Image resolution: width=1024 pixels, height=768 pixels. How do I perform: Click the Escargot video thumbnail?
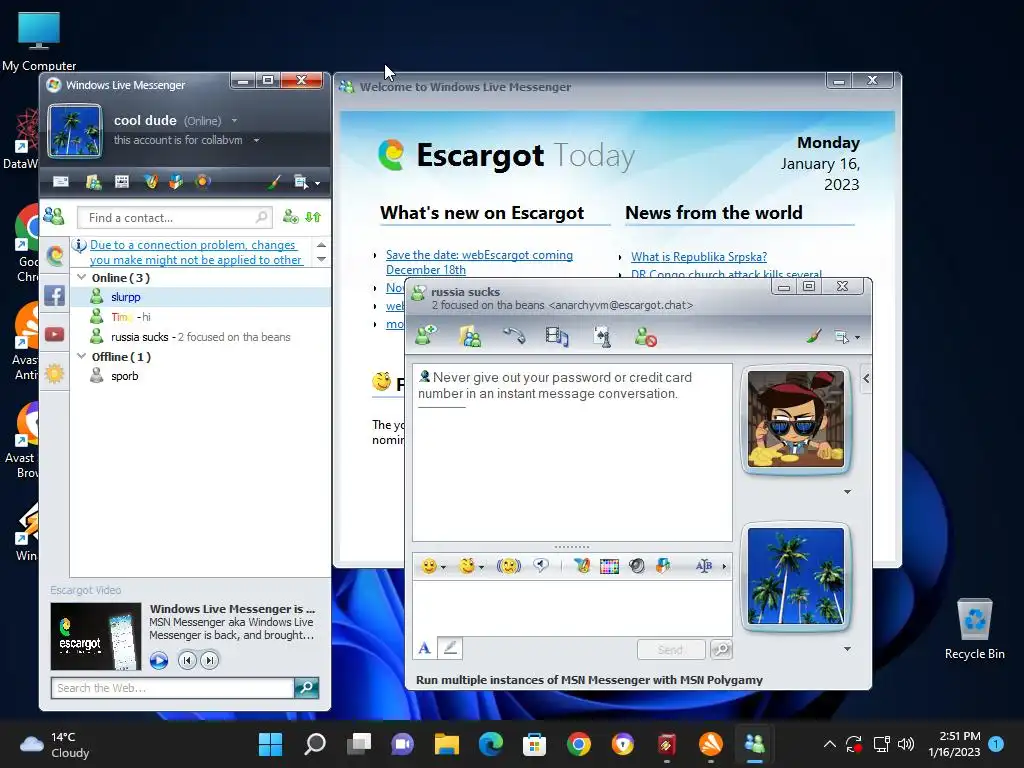click(x=96, y=636)
